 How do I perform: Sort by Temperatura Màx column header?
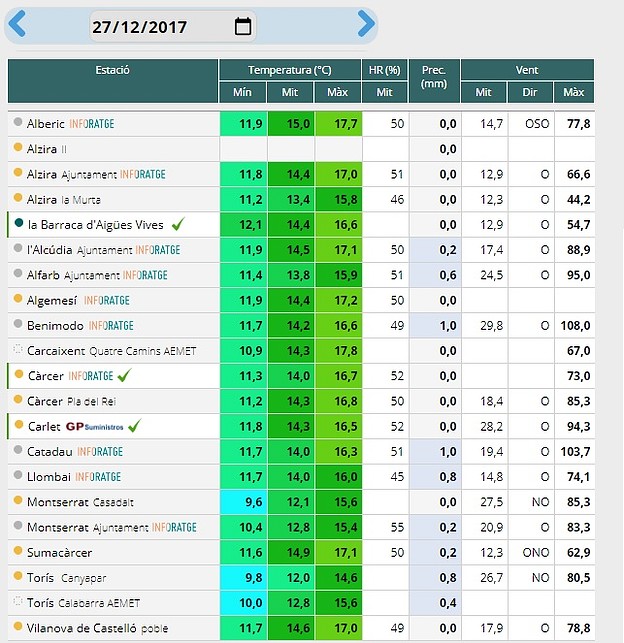coord(337,92)
